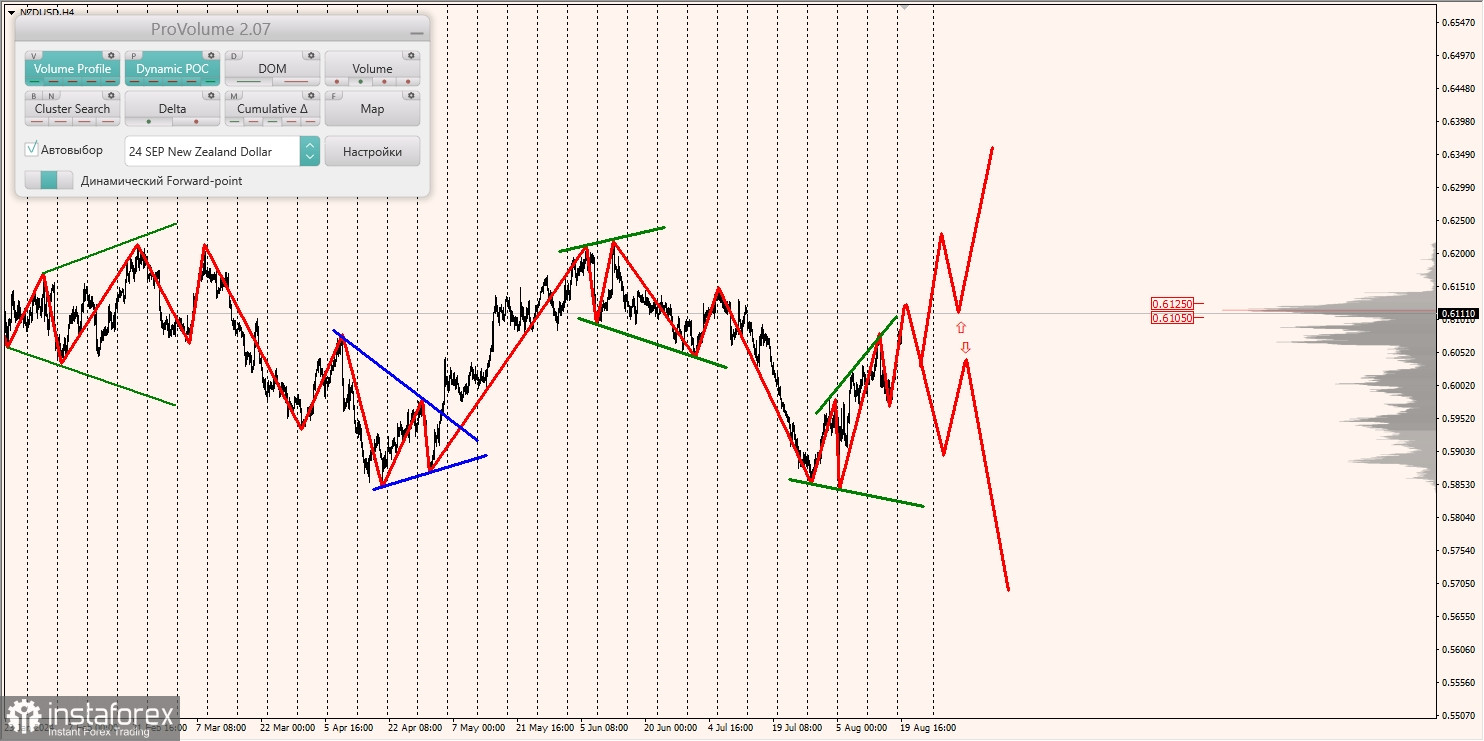
Task: Minimize the ProVolume 2.07 panel
Action: click(x=417, y=33)
